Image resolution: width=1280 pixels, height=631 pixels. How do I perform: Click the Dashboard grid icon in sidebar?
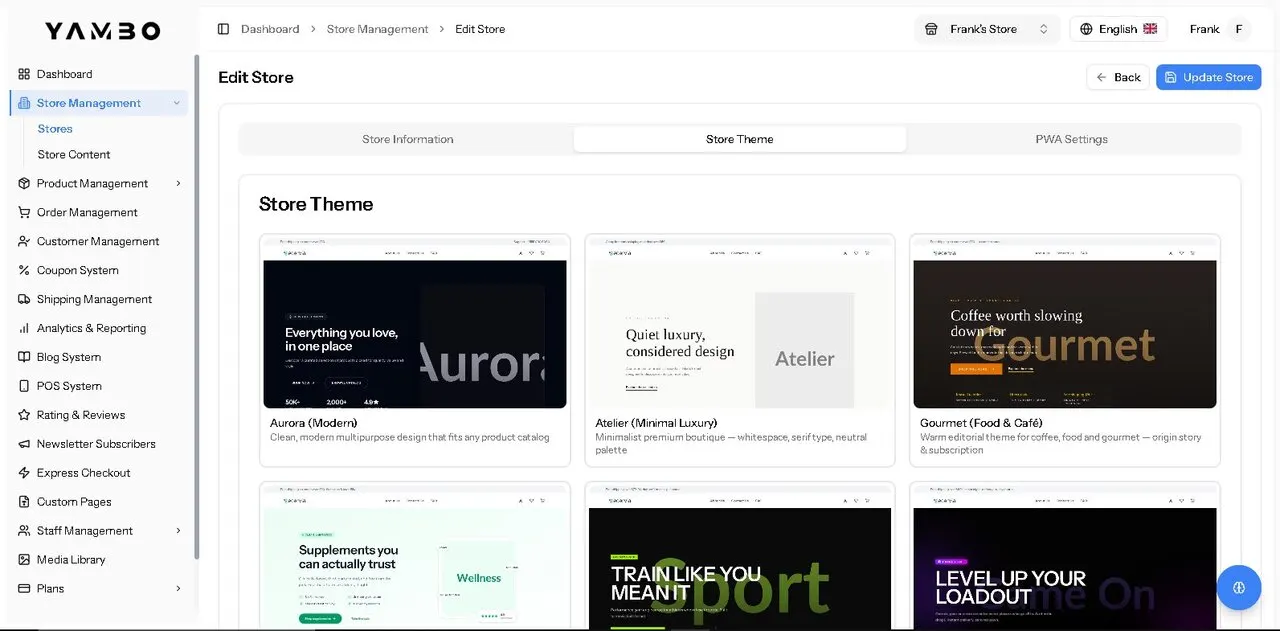pos(24,74)
